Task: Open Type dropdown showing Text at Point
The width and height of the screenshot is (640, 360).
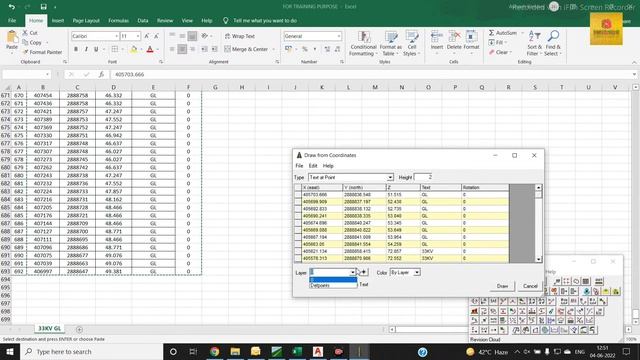Action: [x=390, y=177]
